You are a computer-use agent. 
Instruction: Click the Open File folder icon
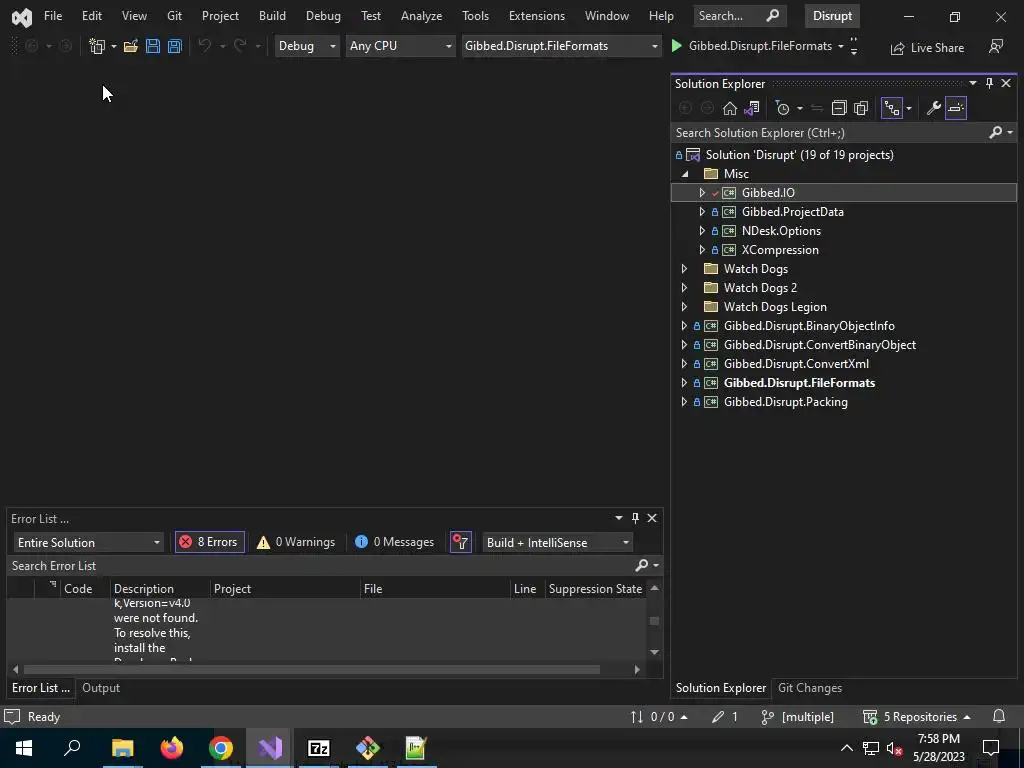131,46
